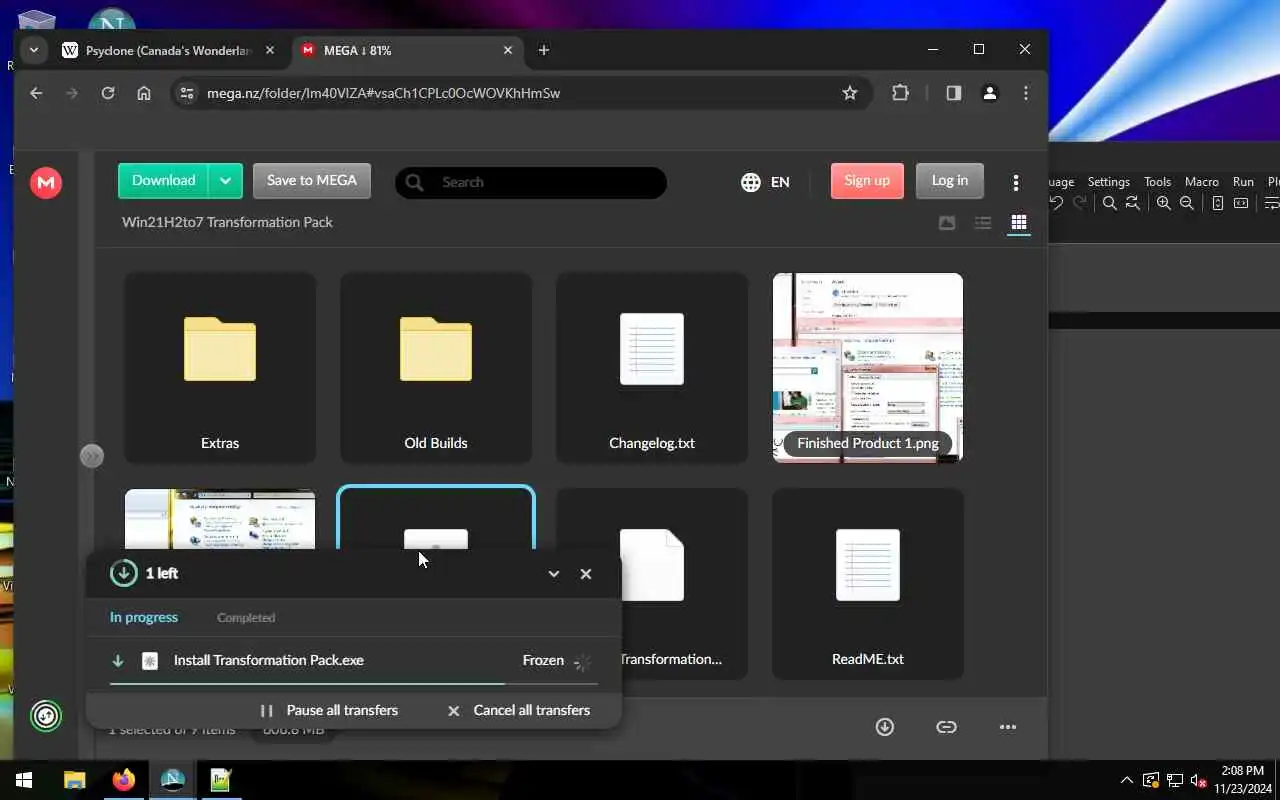This screenshot has width=1280, height=800.
Task: Open the Windows Start menu
Action: click(24, 780)
